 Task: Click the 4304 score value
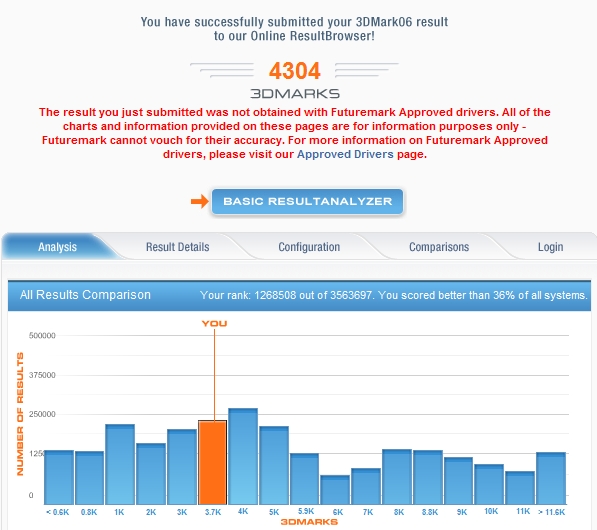coord(295,71)
